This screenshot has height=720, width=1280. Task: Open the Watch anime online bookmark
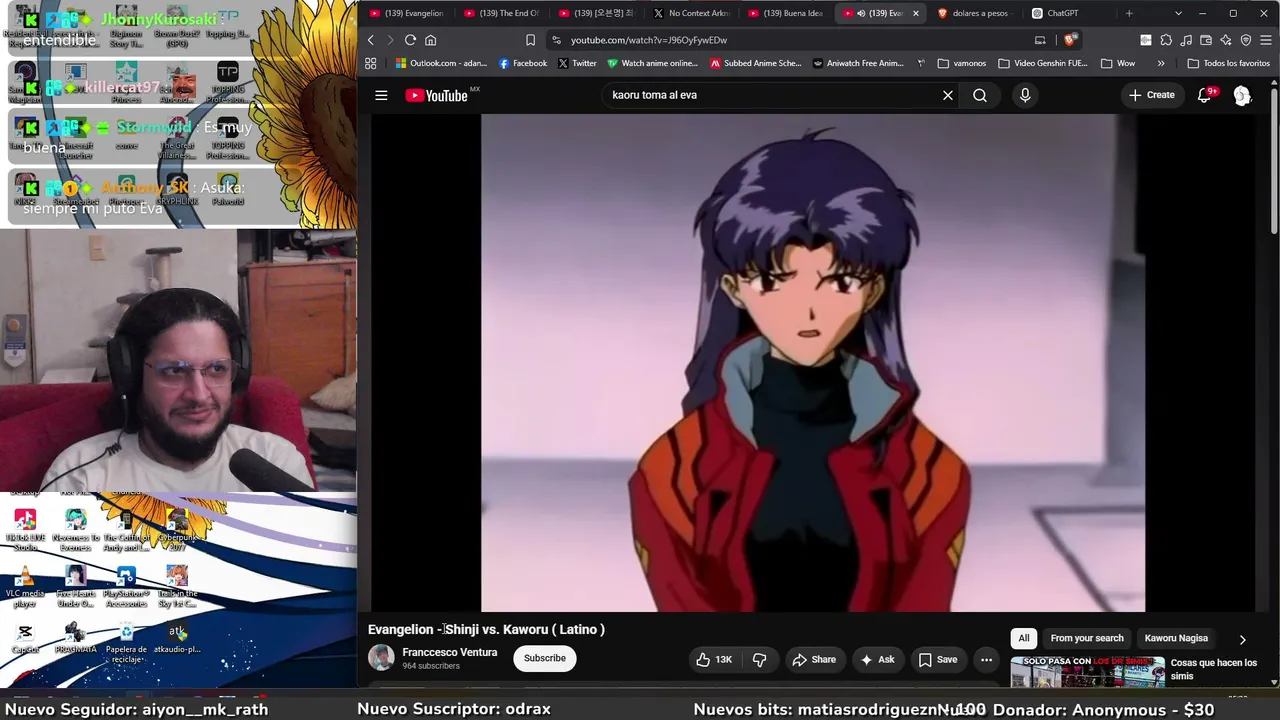(652, 63)
